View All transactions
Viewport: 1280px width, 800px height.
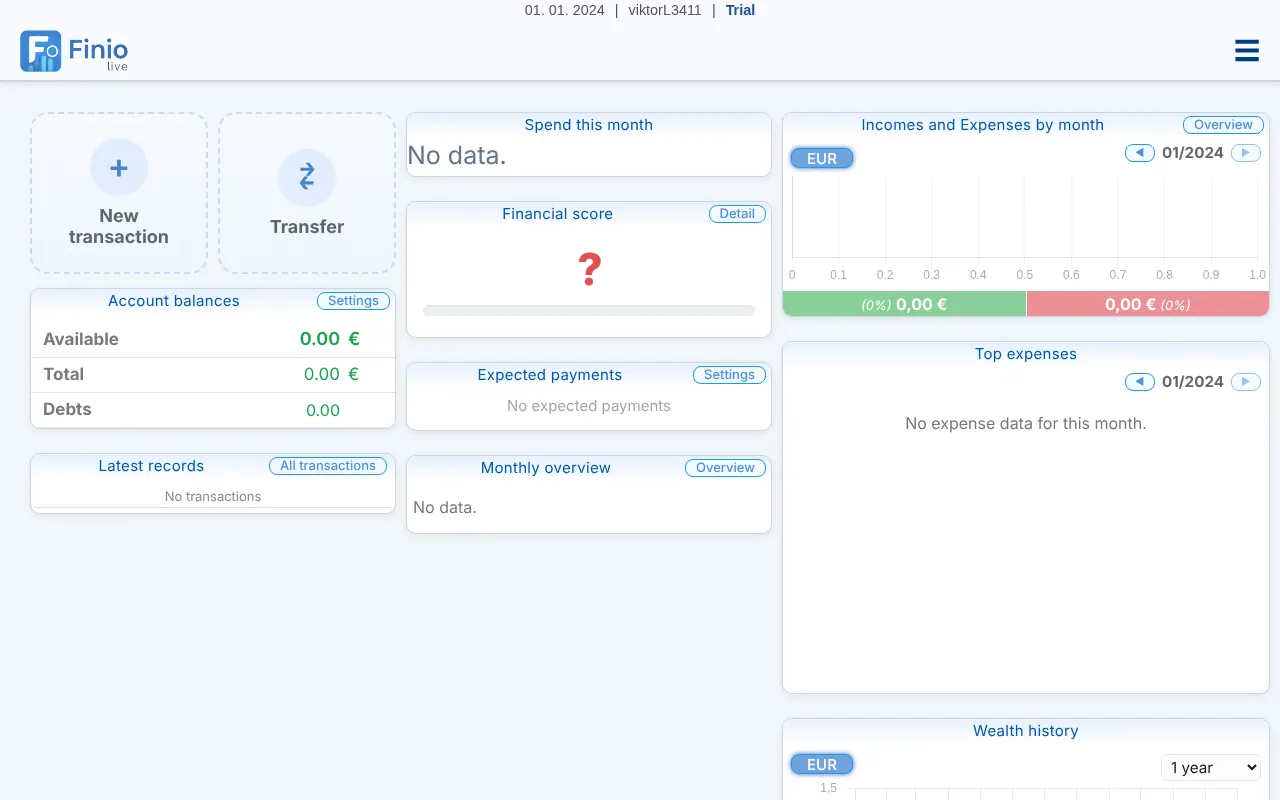click(328, 466)
